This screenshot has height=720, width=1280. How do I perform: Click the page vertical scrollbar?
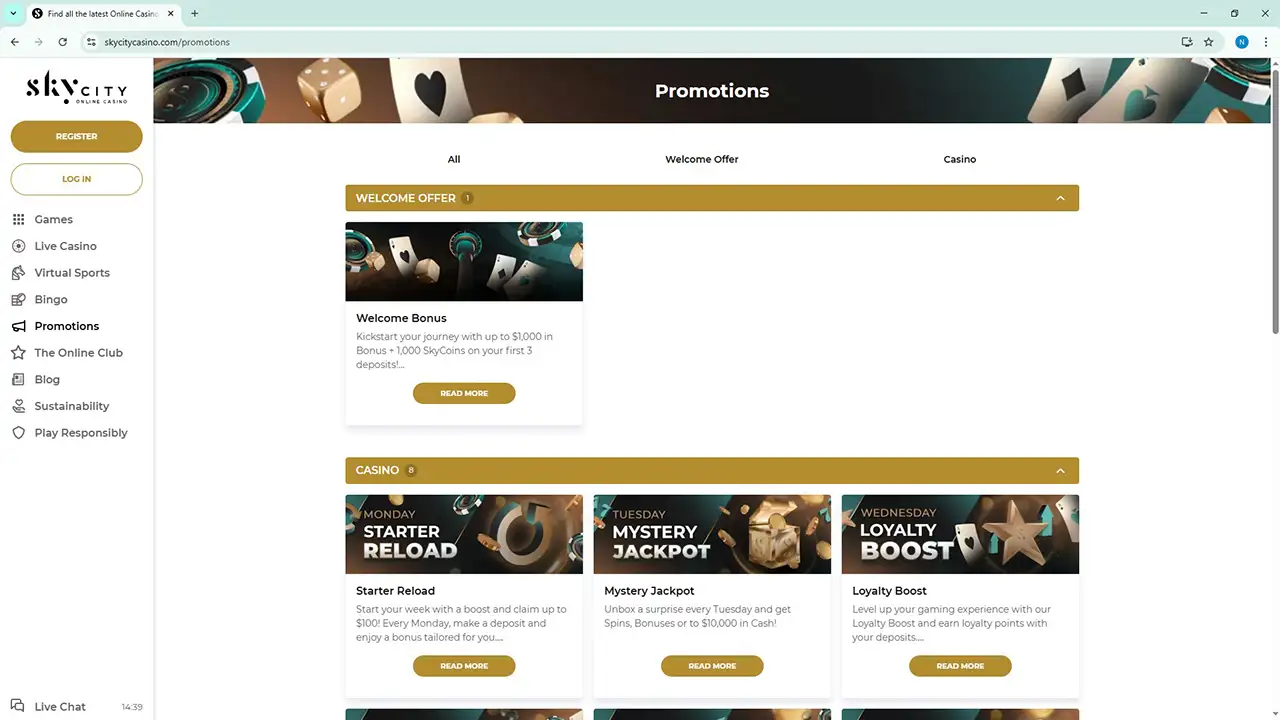[x=1274, y=200]
